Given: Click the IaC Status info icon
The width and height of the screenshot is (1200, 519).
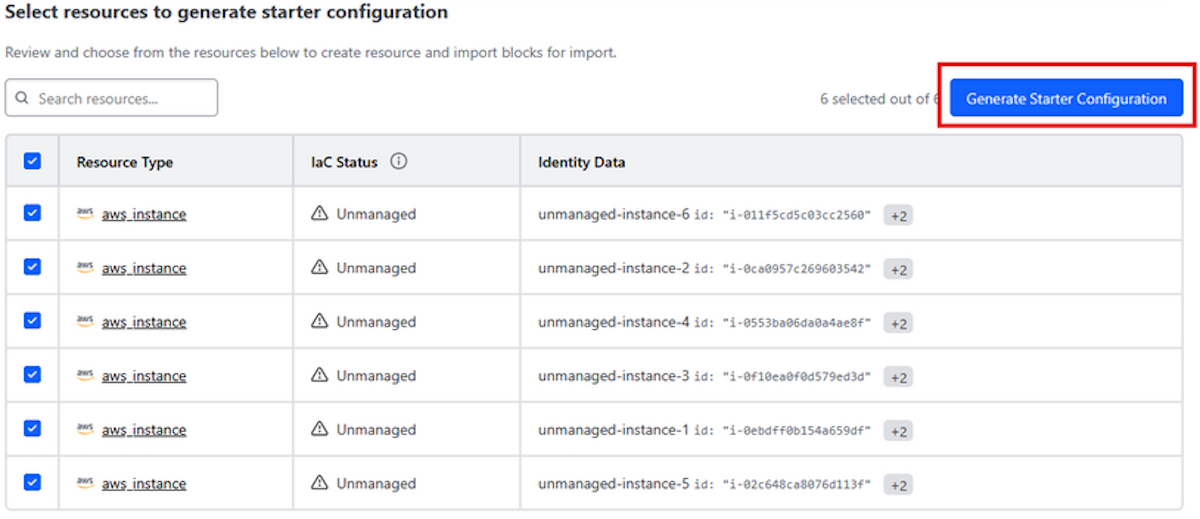Looking at the screenshot, I should coord(399,162).
